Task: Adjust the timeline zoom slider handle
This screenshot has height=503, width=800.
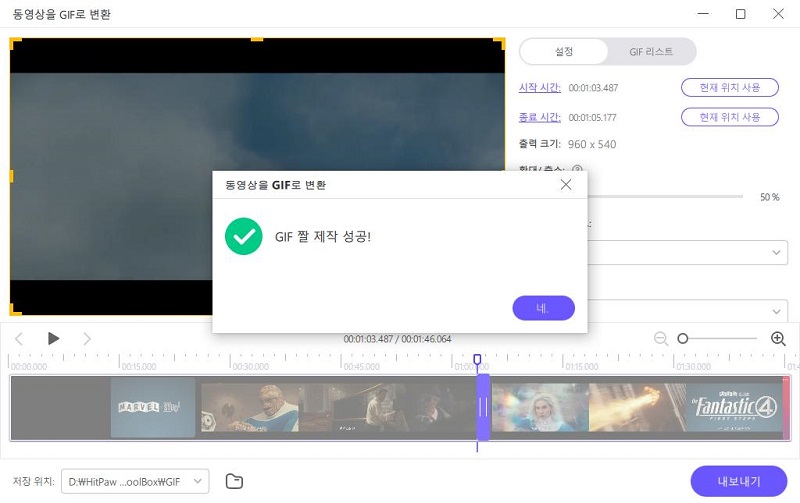Action: coord(683,338)
